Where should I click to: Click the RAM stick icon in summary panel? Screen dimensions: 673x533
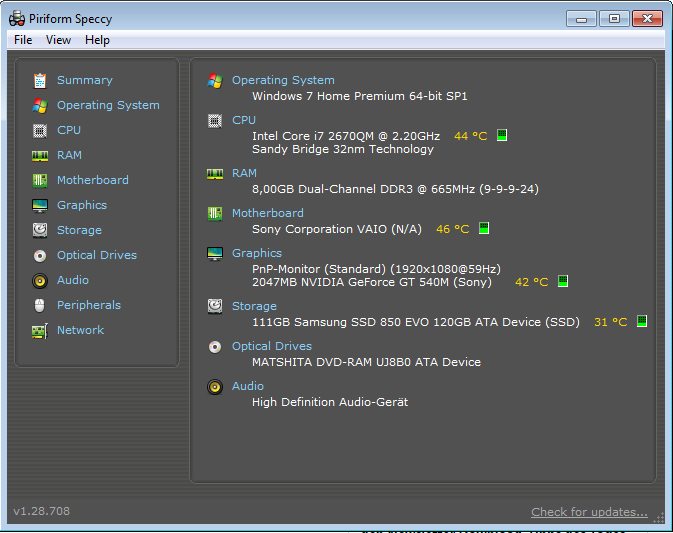[215, 174]
